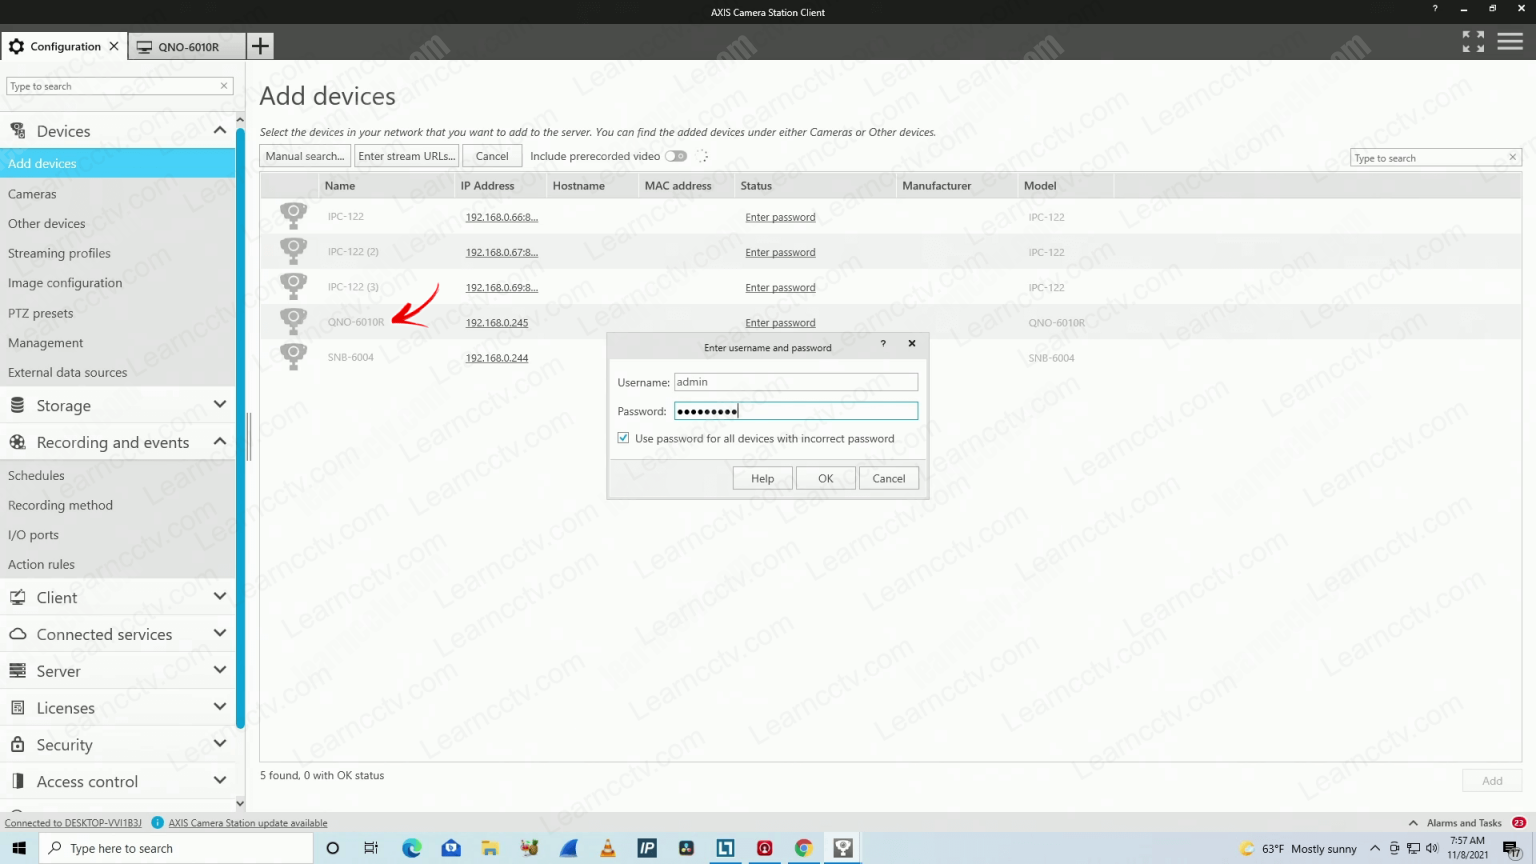
Task: Open the Storage section icon
Action: [x=17, y=405]
